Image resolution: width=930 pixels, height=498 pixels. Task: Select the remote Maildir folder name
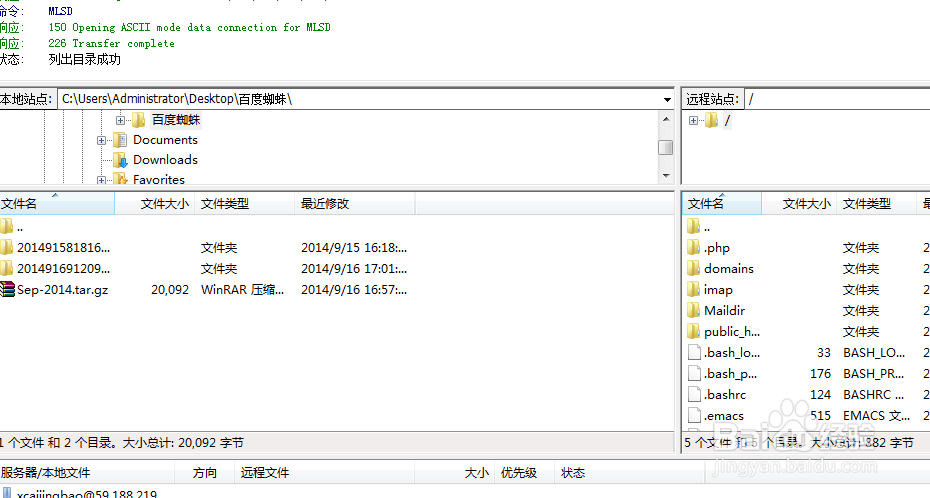[x=724, y=311]
